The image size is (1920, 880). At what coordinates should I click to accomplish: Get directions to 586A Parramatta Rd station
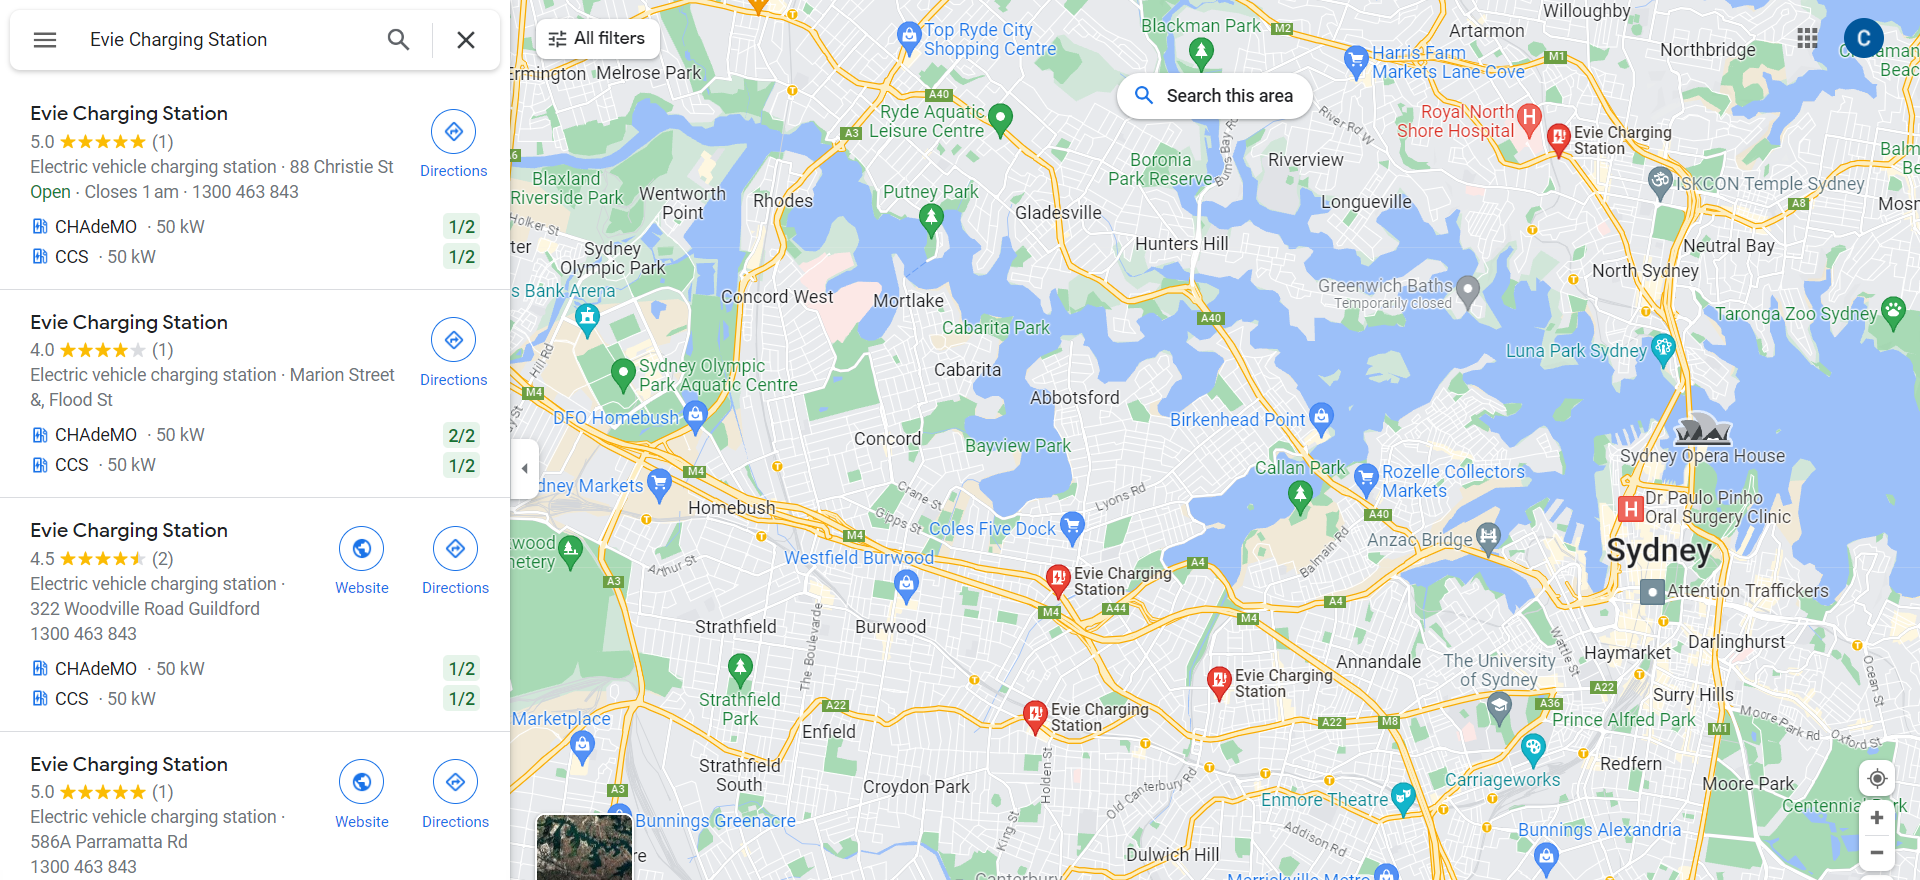[455, 795]
